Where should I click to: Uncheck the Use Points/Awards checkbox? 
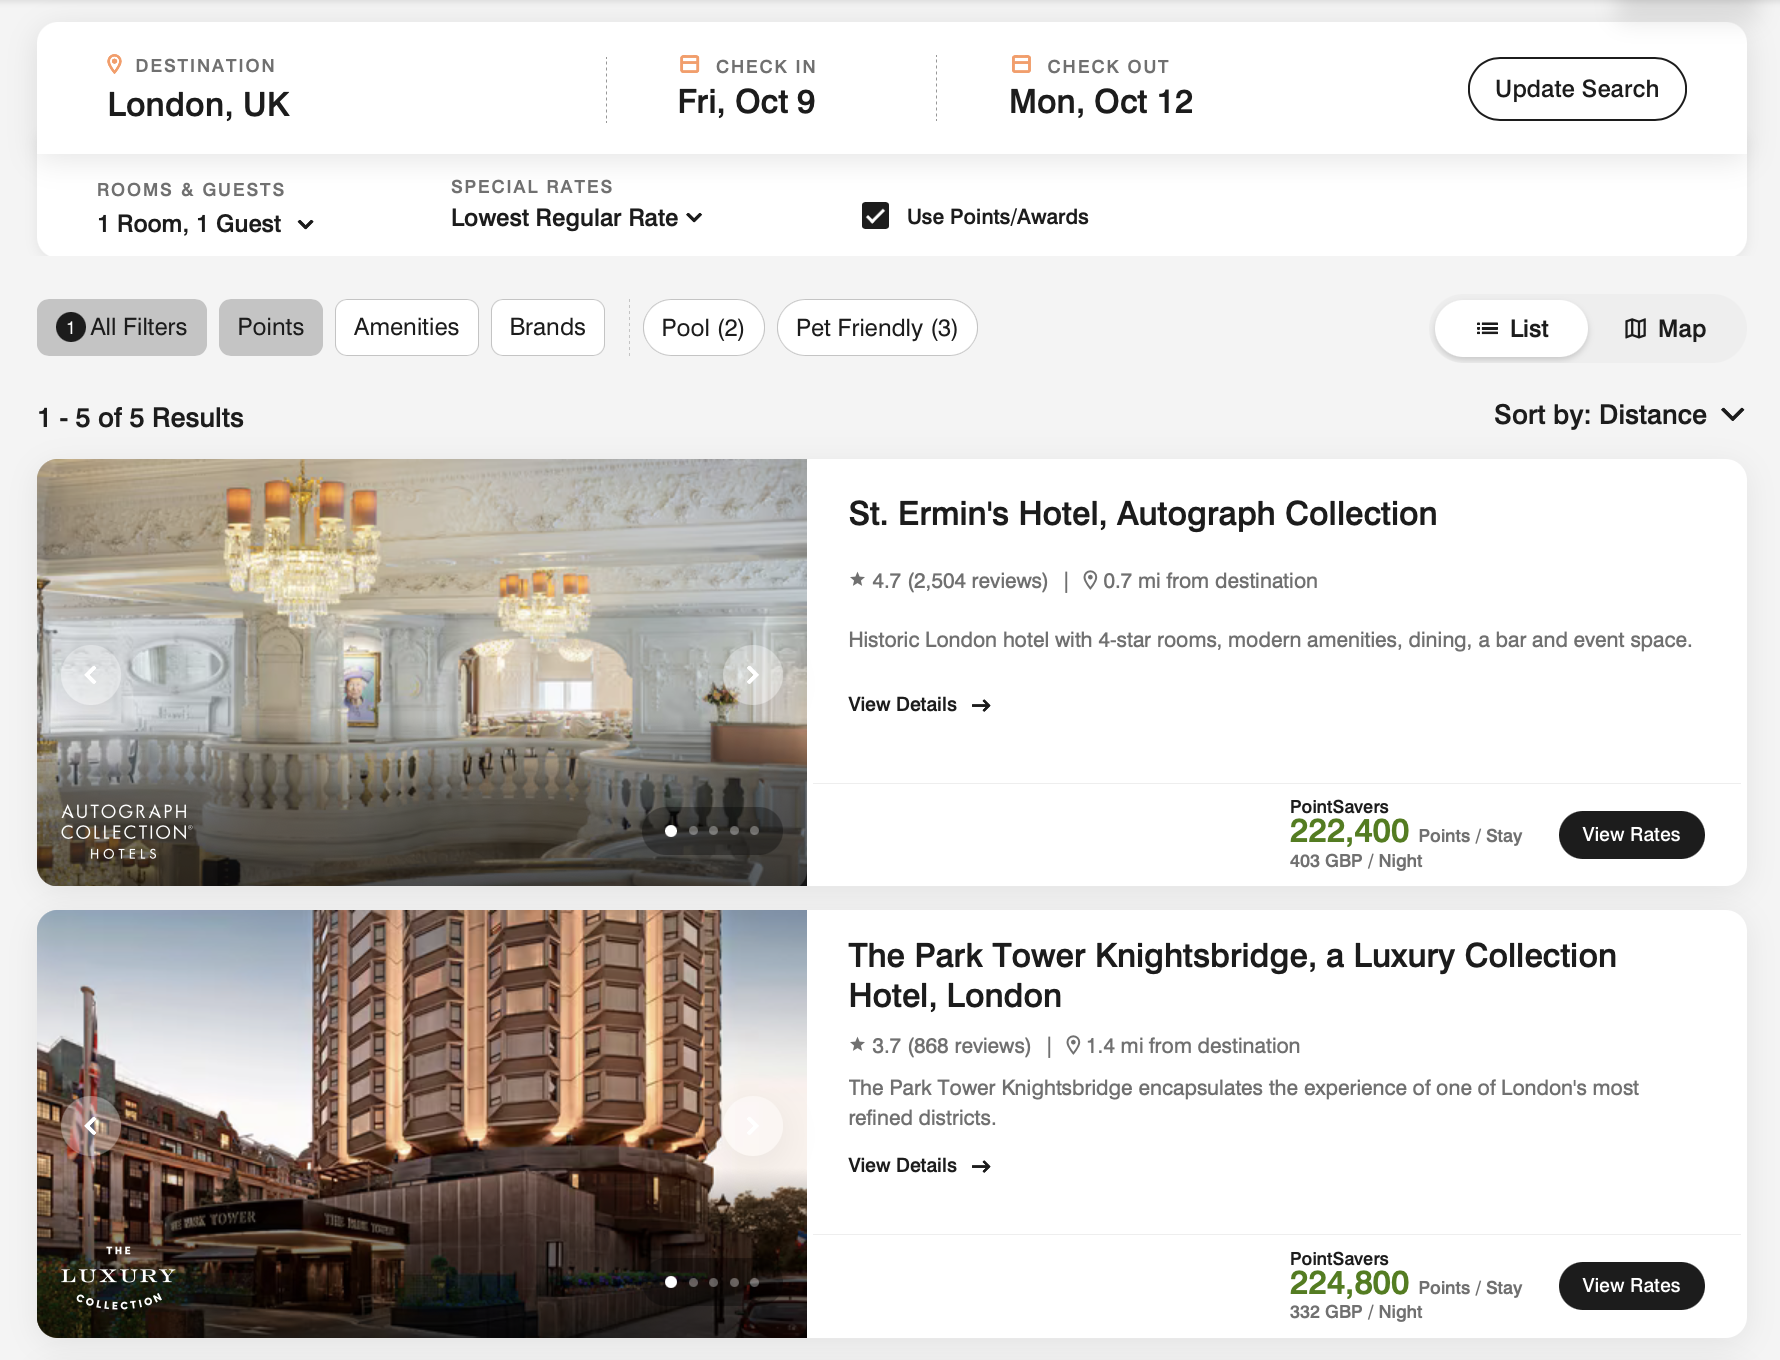(875, 216)
